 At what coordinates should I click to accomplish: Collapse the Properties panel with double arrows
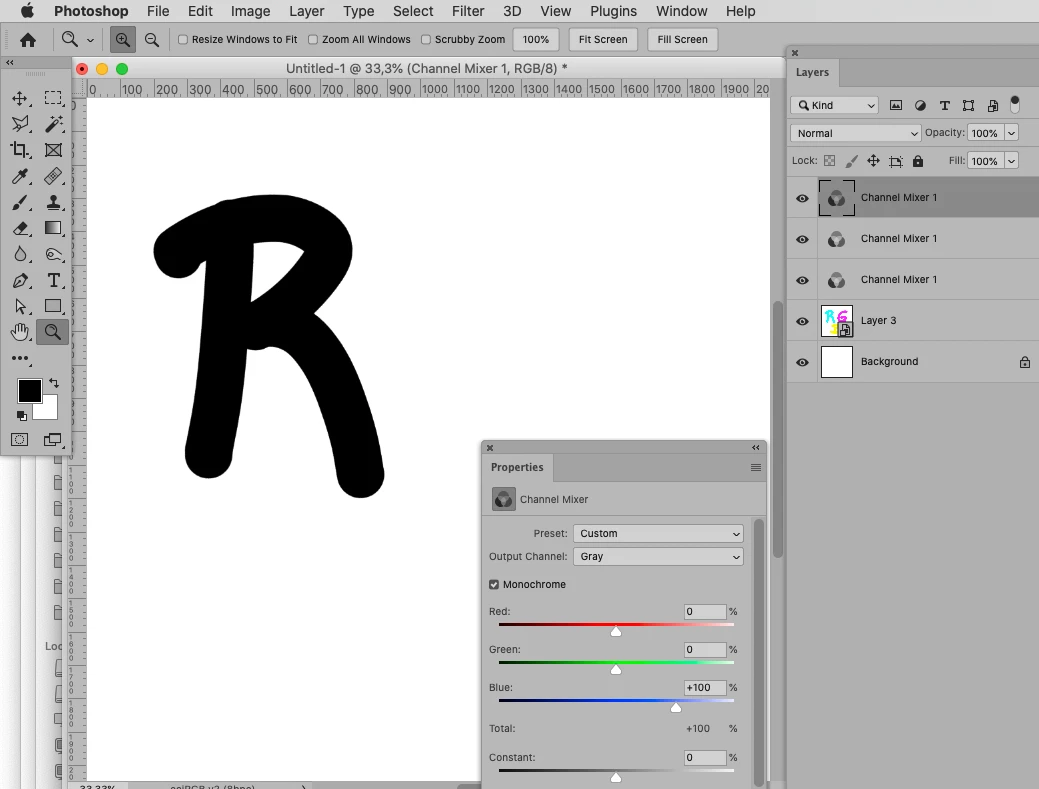click(755, 448)
